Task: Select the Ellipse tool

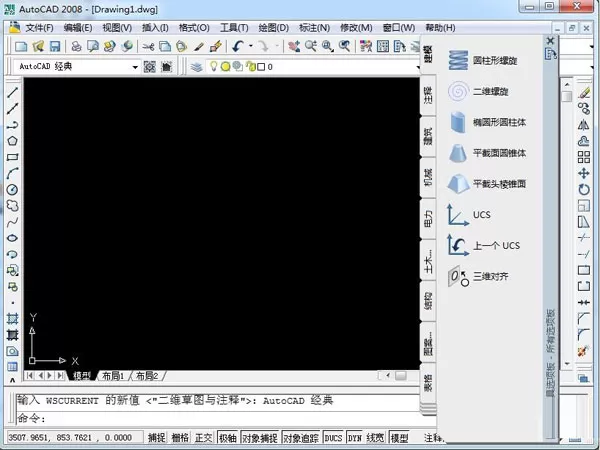Action: click(12, 238)
